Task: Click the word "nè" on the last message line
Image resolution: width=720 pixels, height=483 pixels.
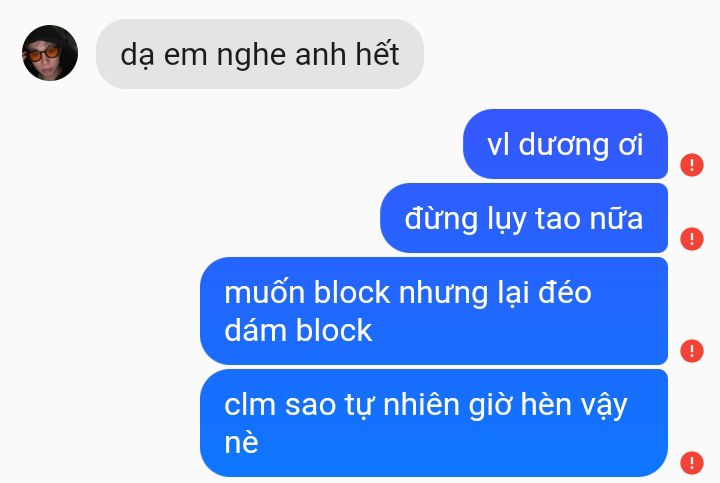Action: coord(242,443)
